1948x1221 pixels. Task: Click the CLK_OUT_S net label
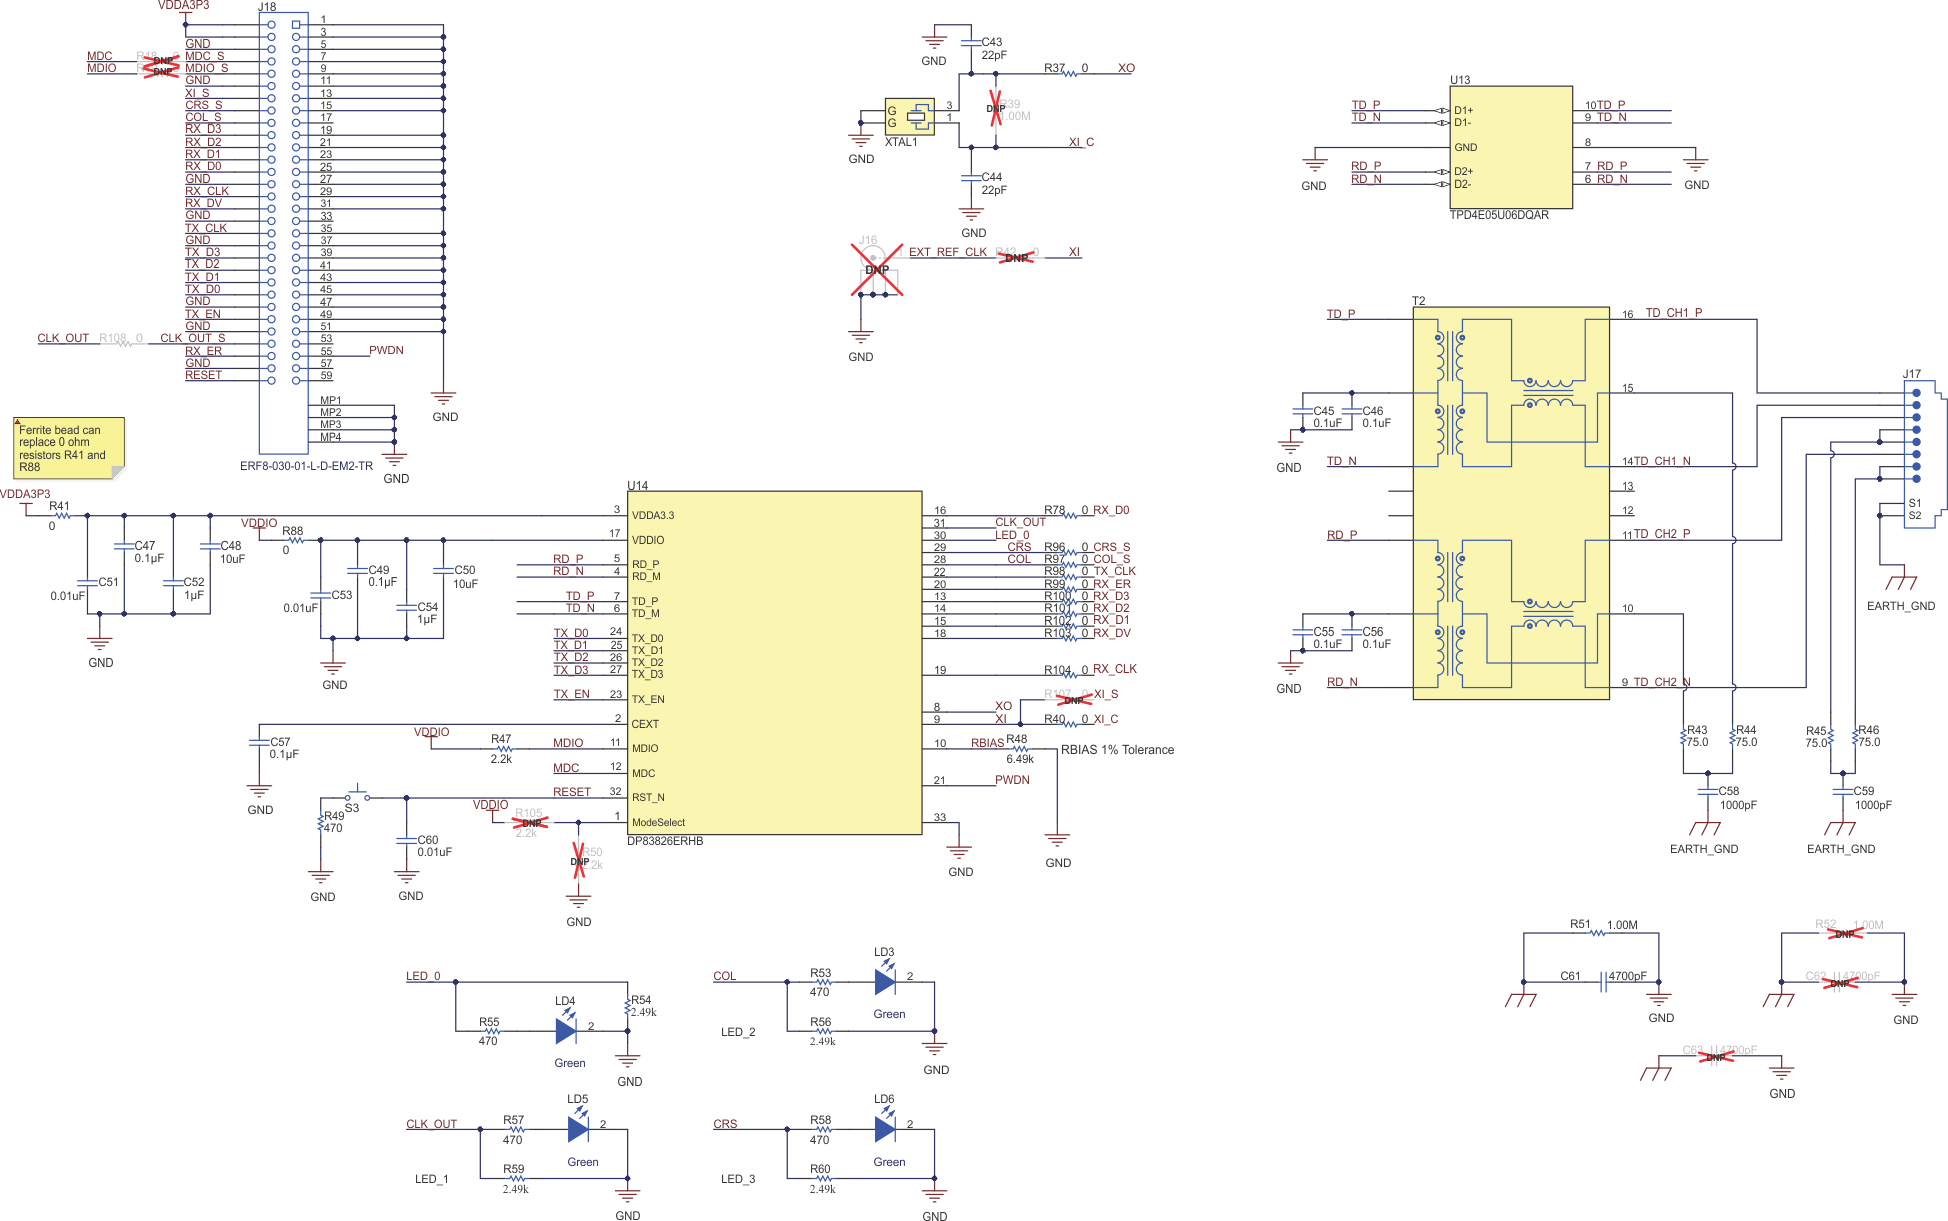[x=193, y=338]
